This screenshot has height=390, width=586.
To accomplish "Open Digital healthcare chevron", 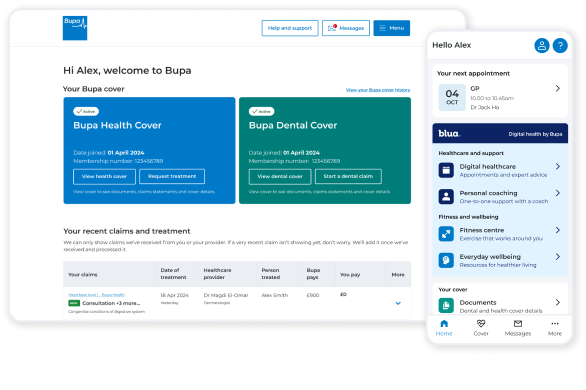I will [x=558, y=167].
